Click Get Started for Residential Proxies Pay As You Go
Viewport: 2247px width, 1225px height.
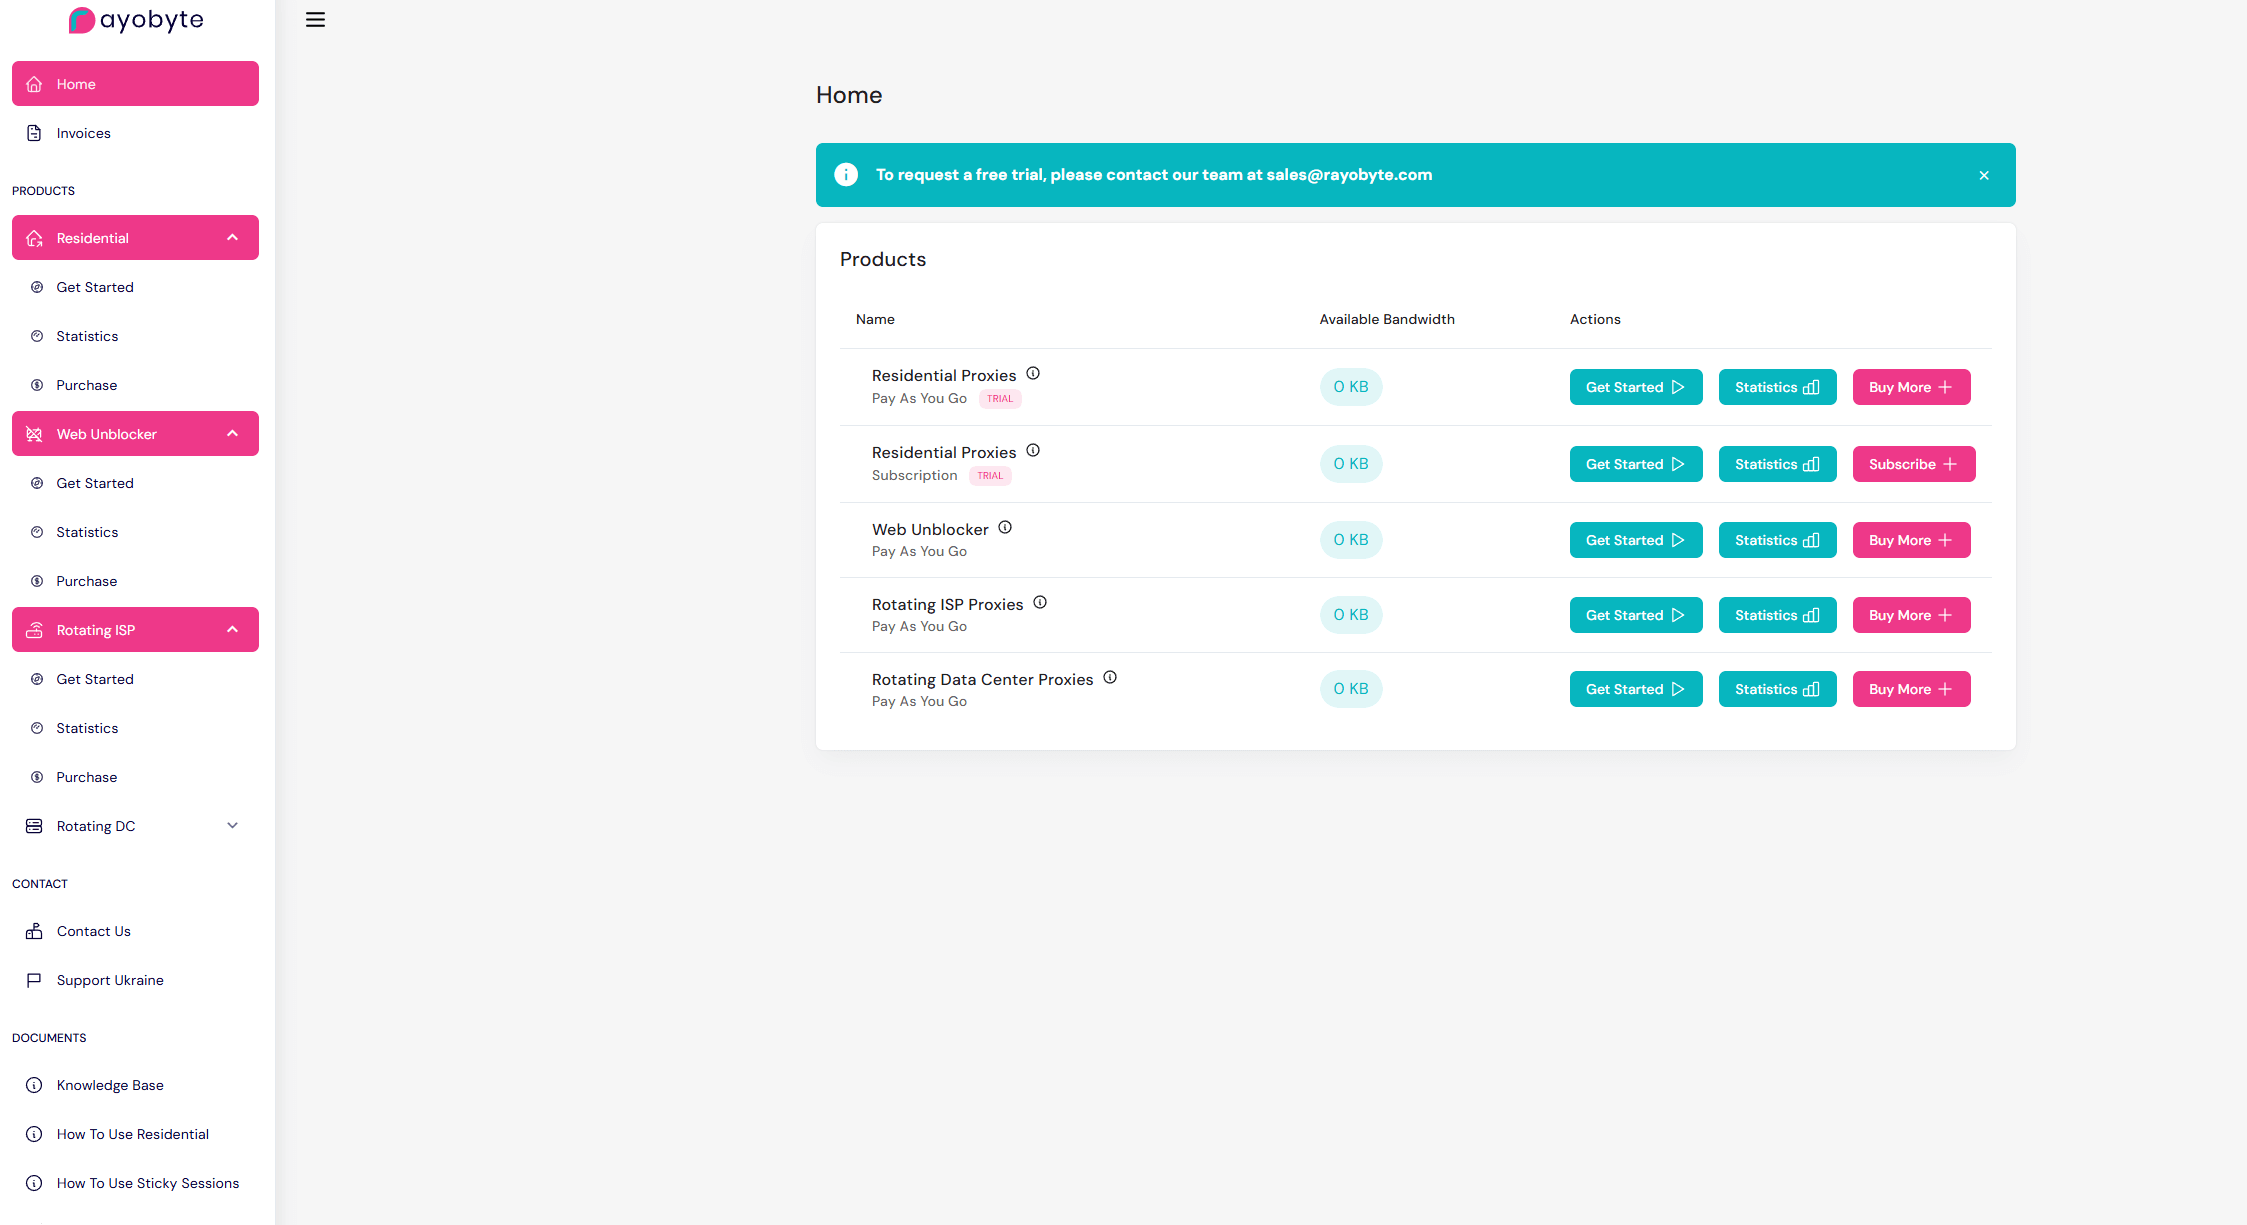point(1636,387)
